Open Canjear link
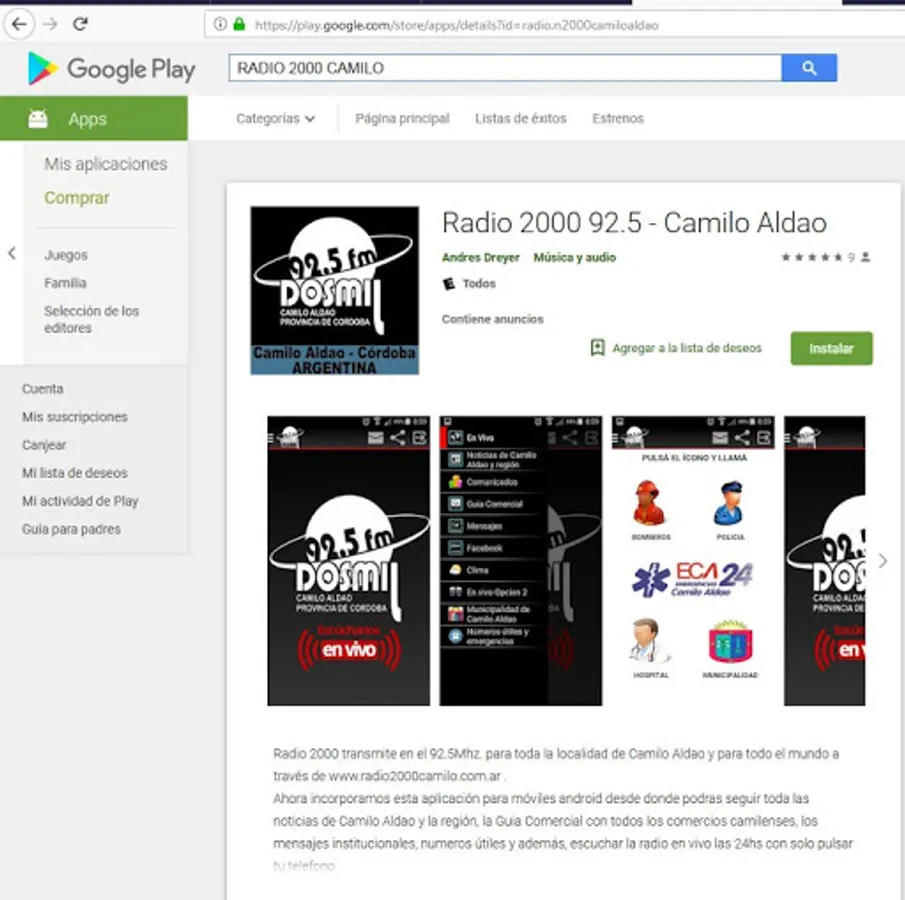905x900 pixels. pos(44,445)
